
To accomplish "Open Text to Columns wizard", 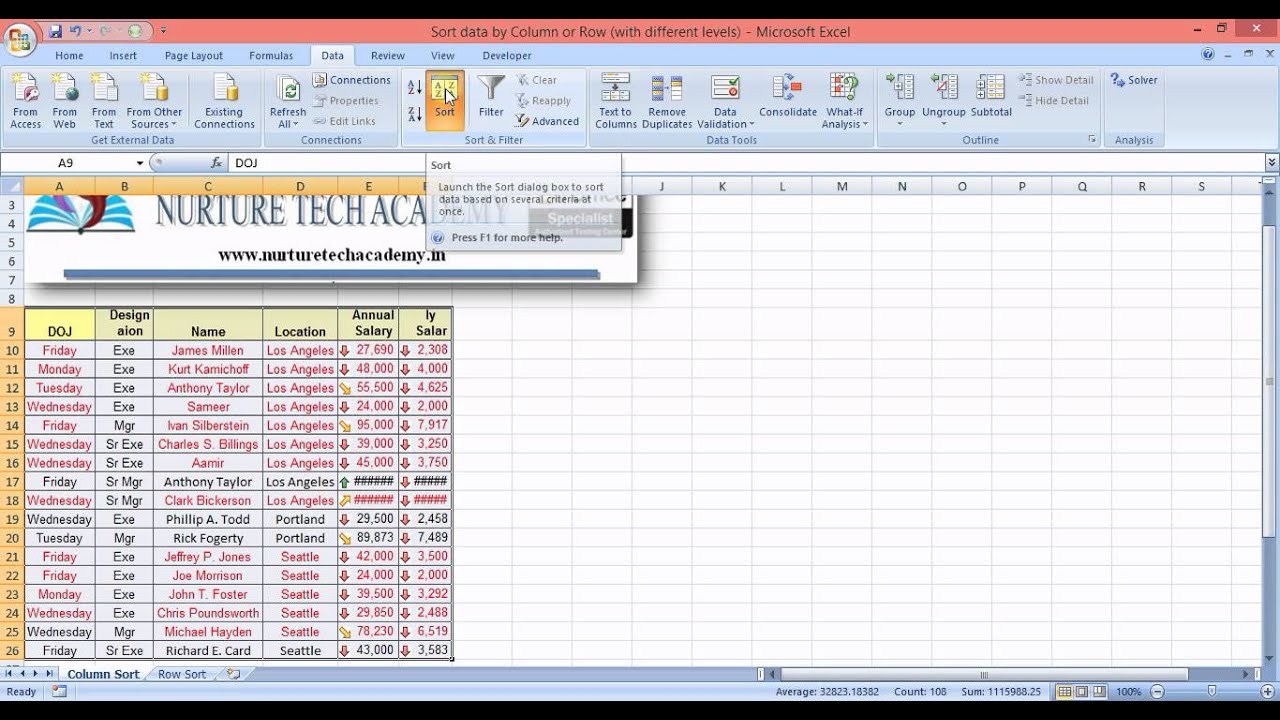I will click(616, 102).
